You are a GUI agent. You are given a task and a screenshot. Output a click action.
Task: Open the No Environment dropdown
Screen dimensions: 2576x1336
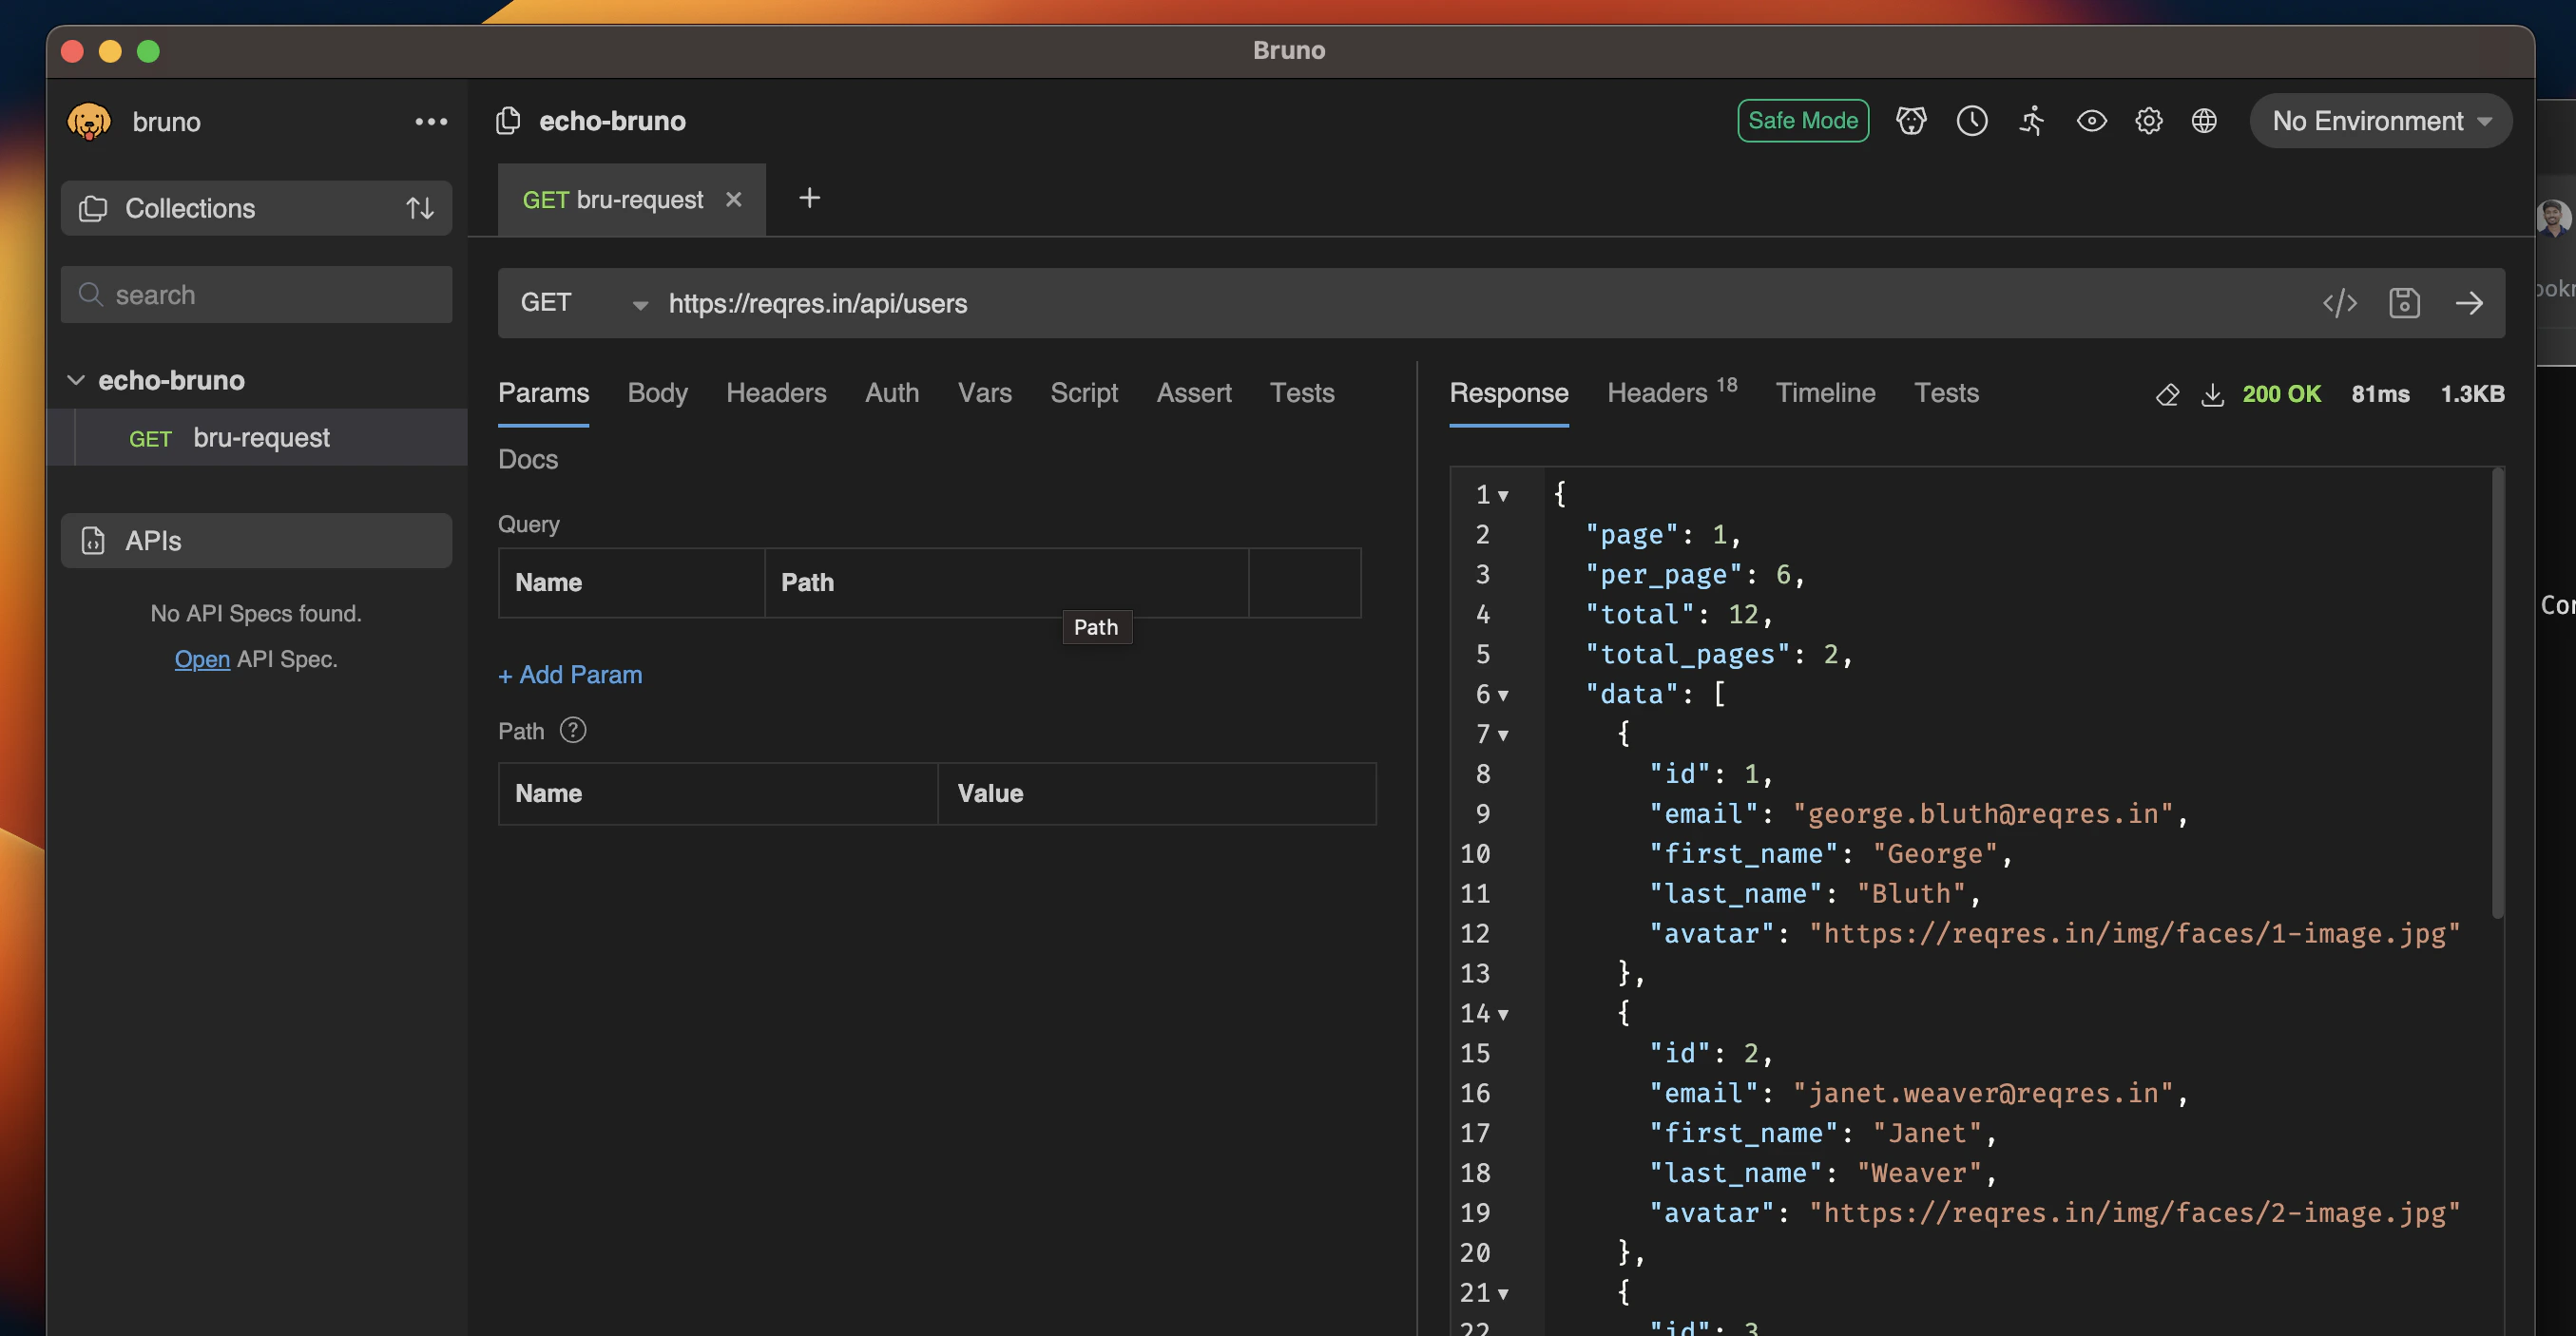2380,121
